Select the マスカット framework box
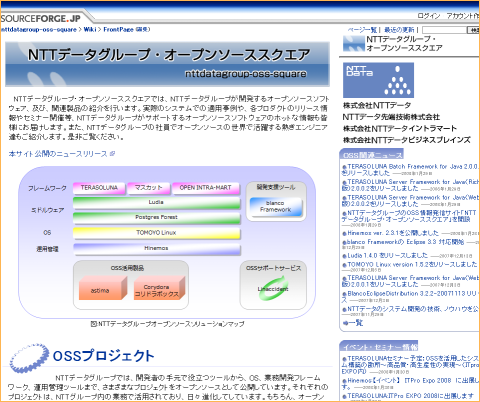Image resolution: width=480 pixels, height=402 pixels. pos(148,188)
